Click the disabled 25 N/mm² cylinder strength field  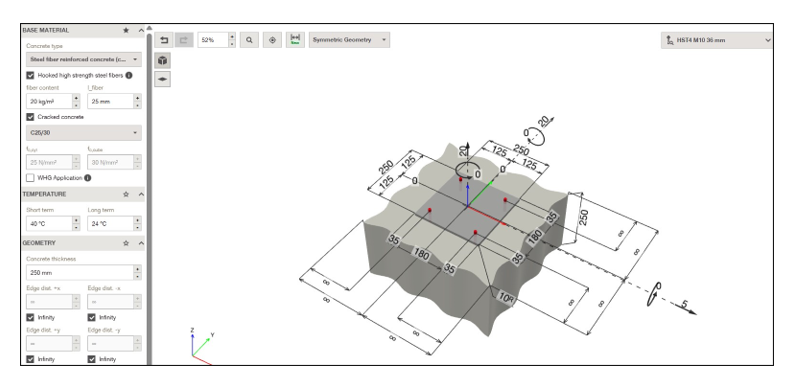tap(49, 162)
